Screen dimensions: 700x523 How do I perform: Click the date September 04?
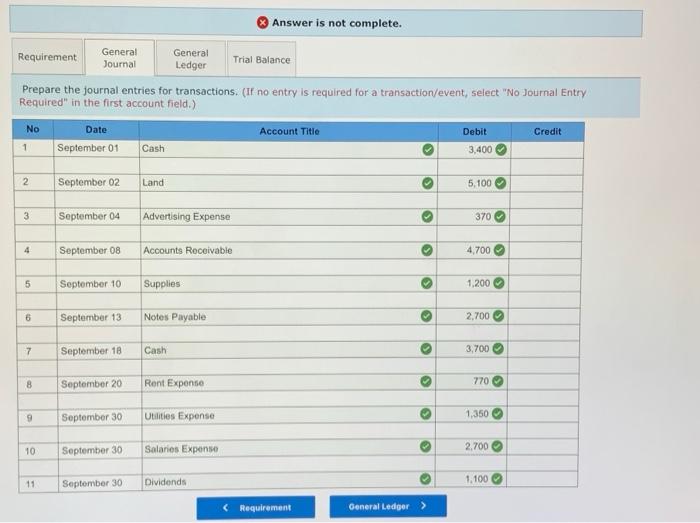pyautogui.click(x=89, y=216)
